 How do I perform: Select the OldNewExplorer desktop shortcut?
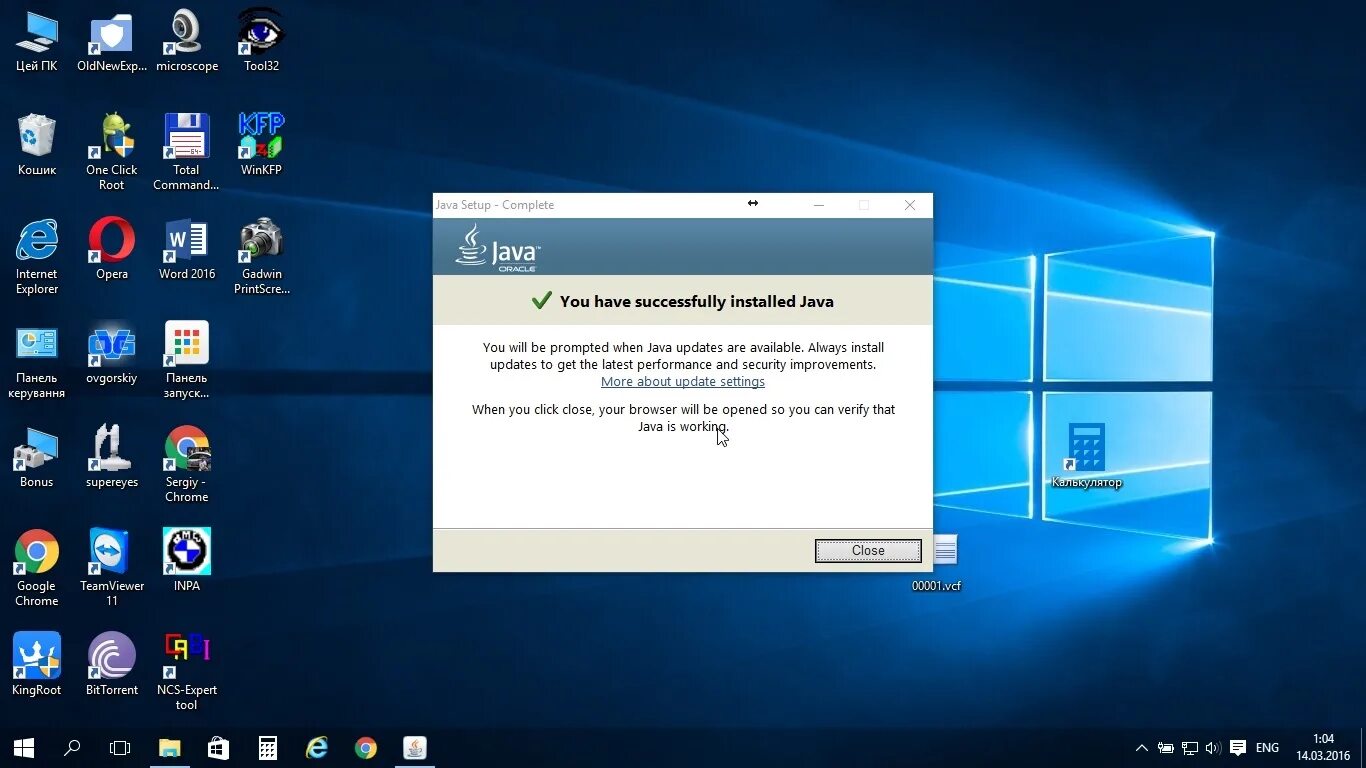click(112, 41)
